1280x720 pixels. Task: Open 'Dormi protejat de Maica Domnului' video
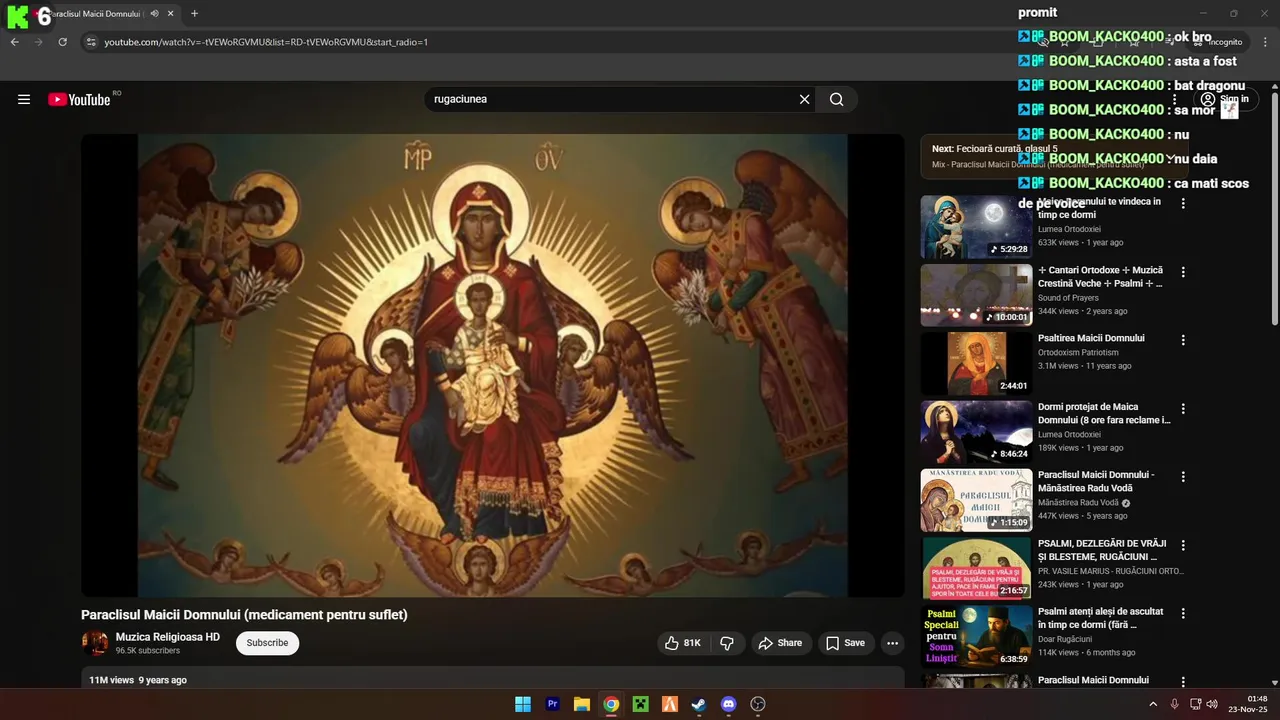pyautogui.click(x=1104, y=414)
